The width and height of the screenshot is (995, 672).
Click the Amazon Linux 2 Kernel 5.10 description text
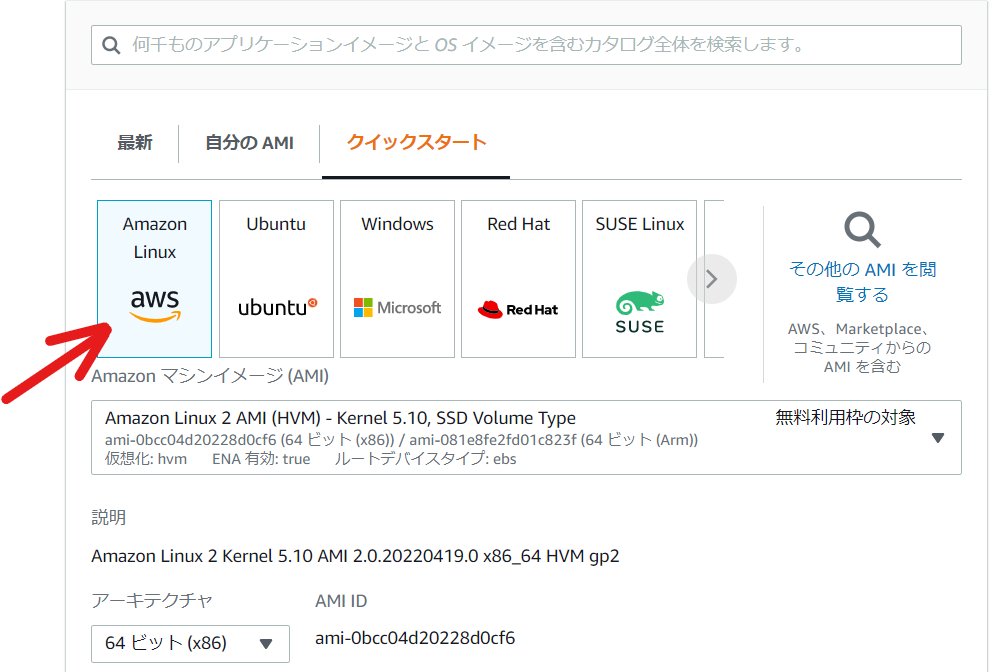click(355, 556)
